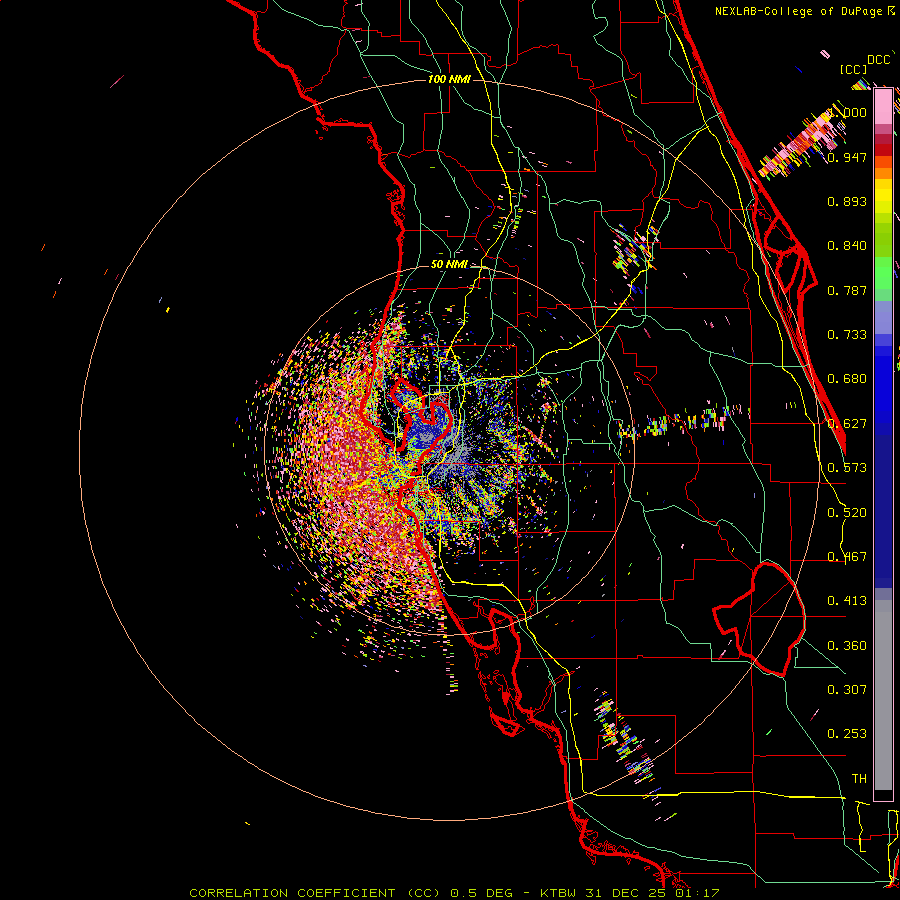Viewport: 900px width, 900px height.
Task: Click the 0.733 value on the color scale
Action: tap(847, 335)
